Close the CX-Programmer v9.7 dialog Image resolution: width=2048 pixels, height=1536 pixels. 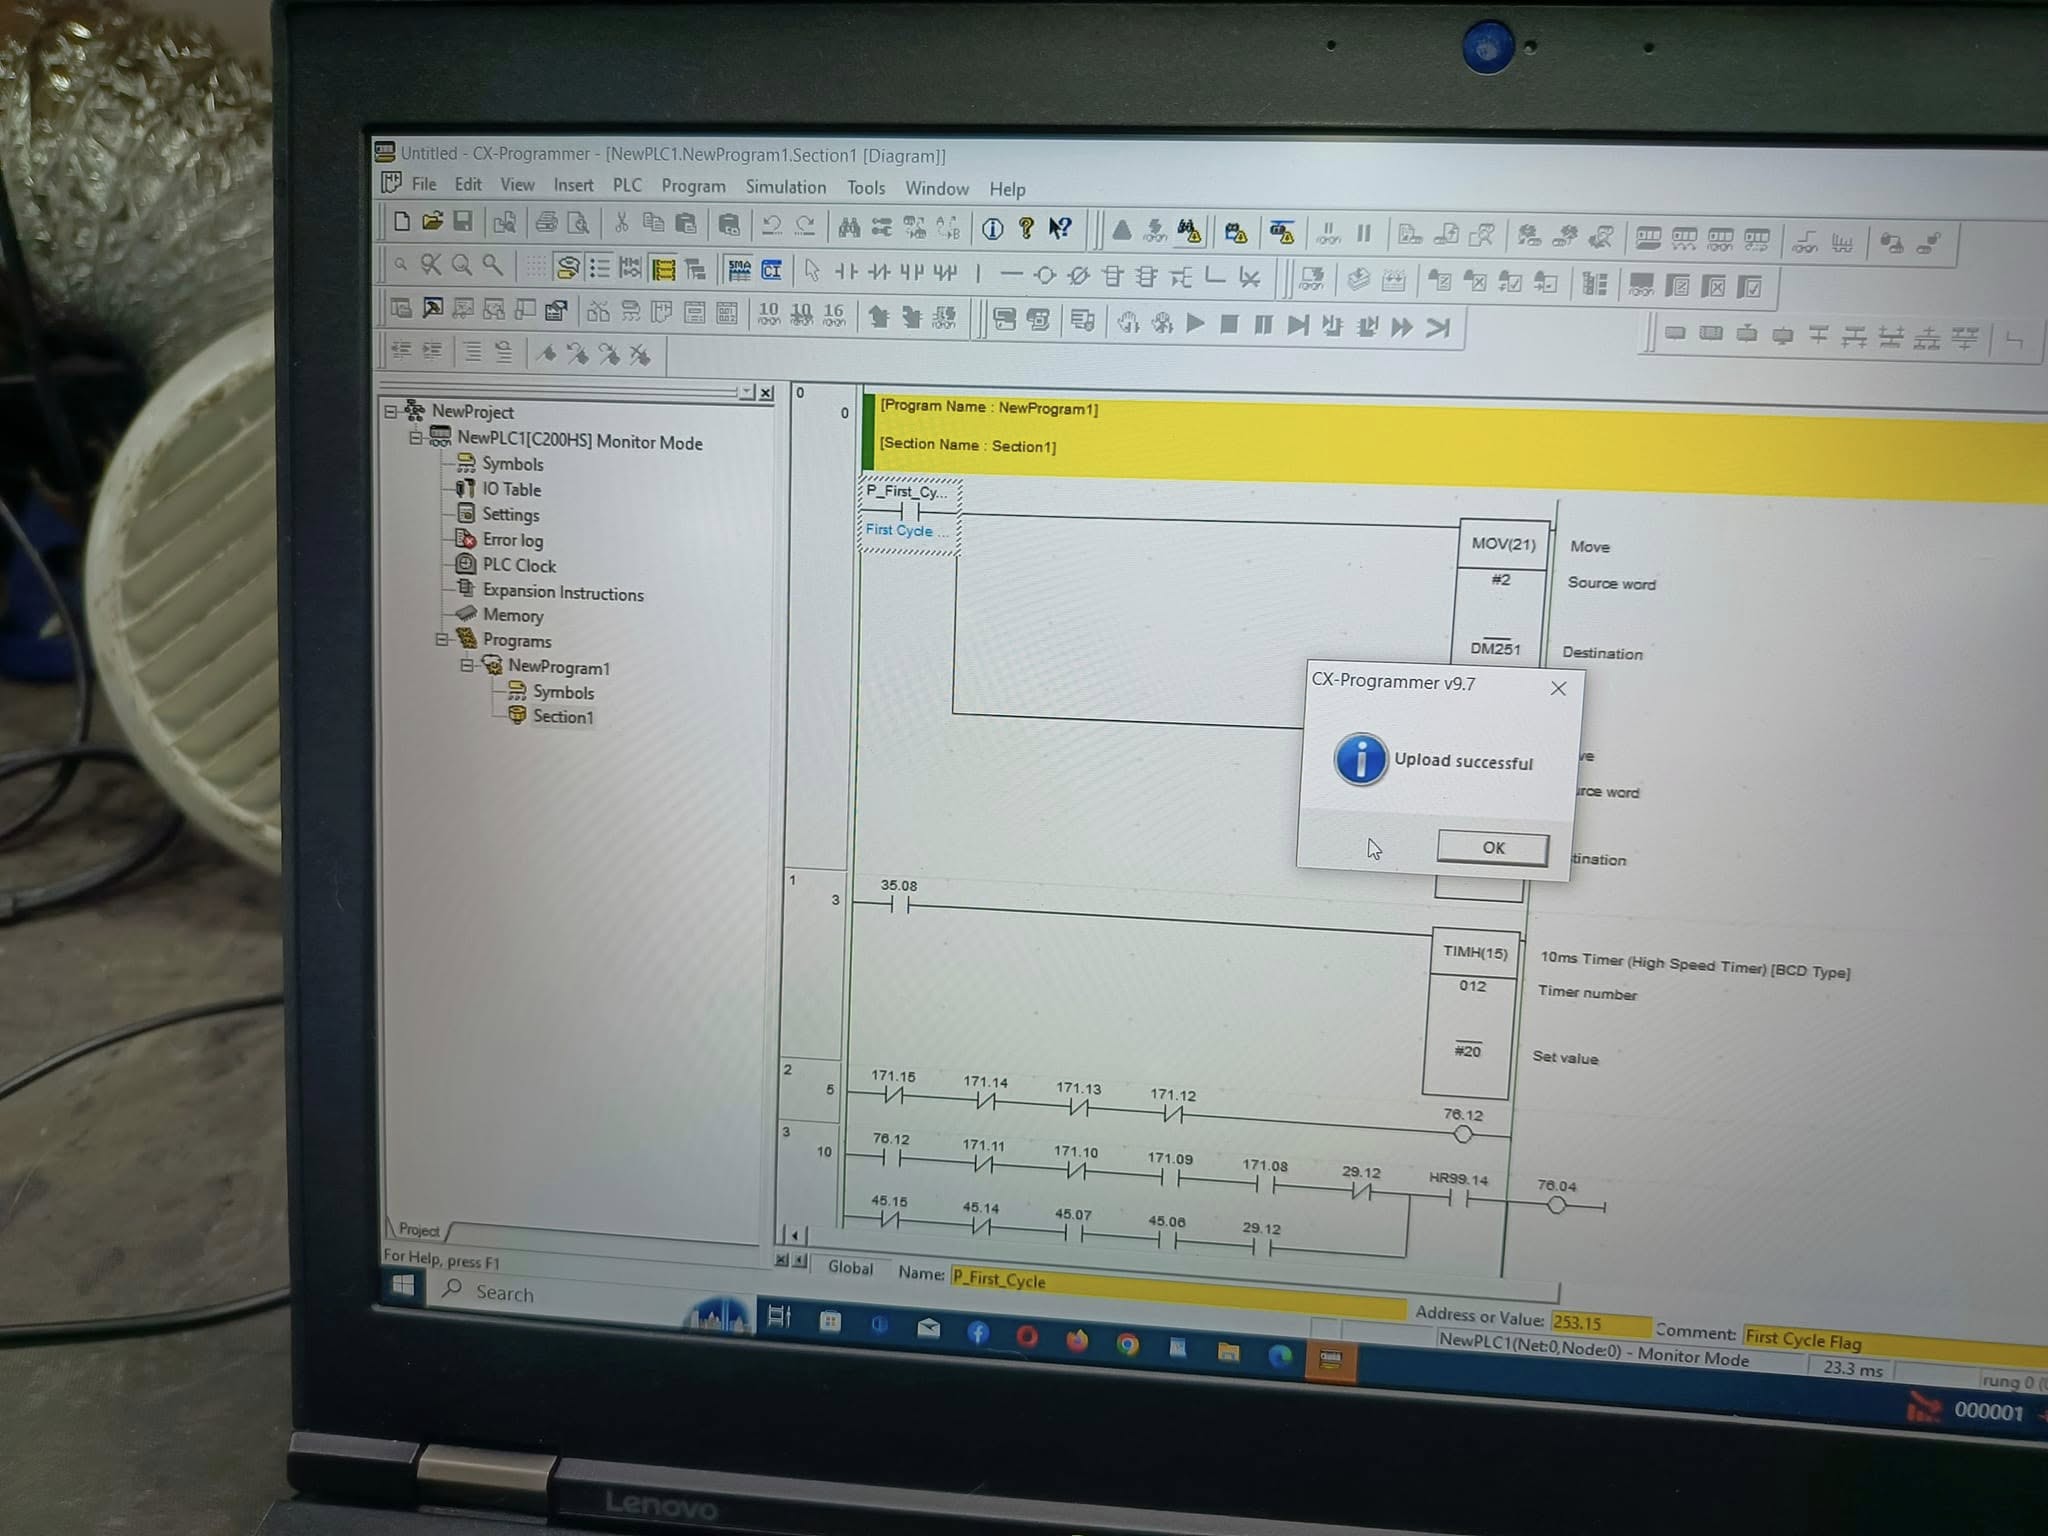click(x=1558, y=688)
